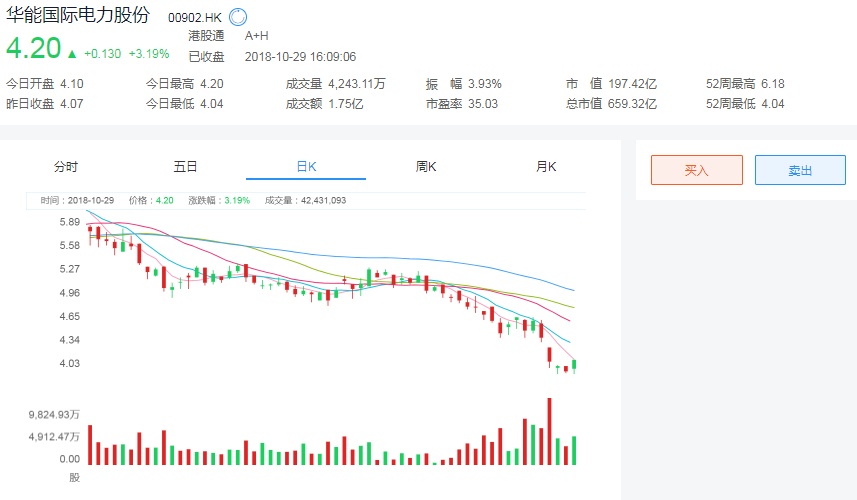Image resolution: width=857 pixels, height=500 pixels.
Task: Click the green up-arrow price indicator
Action: (72, 50)
